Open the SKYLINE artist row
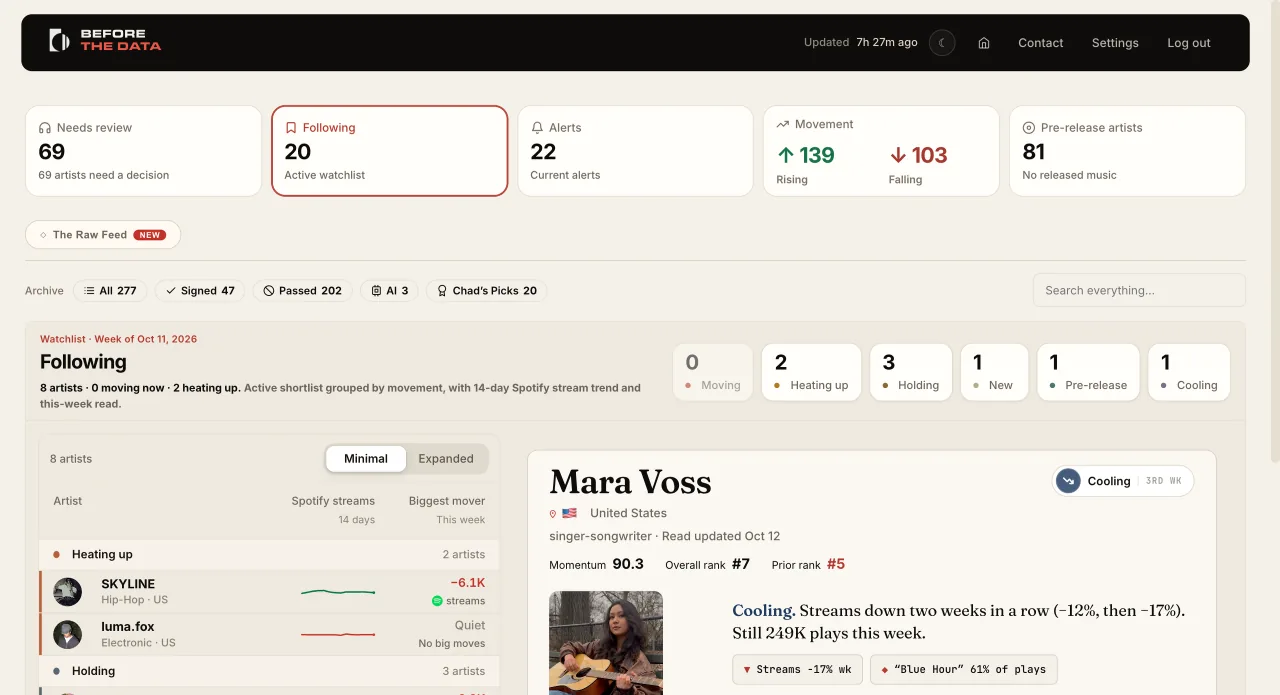This screenshot has height=695, width=1280. click(269, 591)
